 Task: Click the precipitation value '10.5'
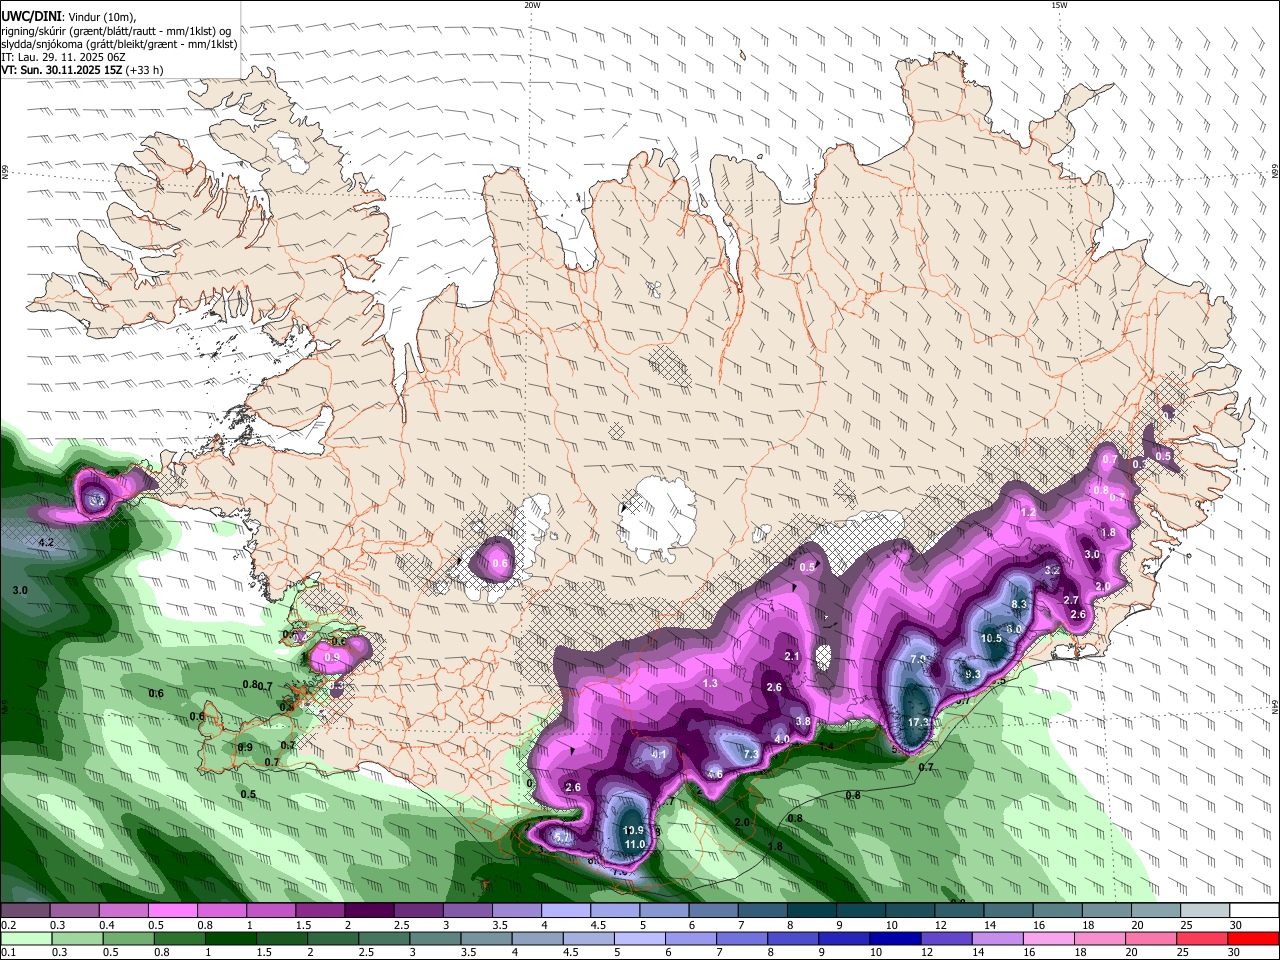991,639
